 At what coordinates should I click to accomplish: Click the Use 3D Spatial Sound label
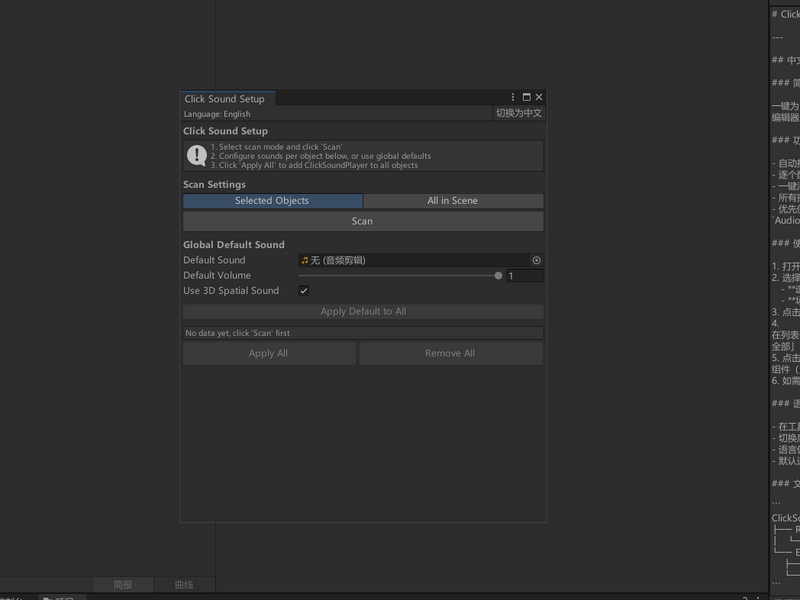tap(231, 291)
